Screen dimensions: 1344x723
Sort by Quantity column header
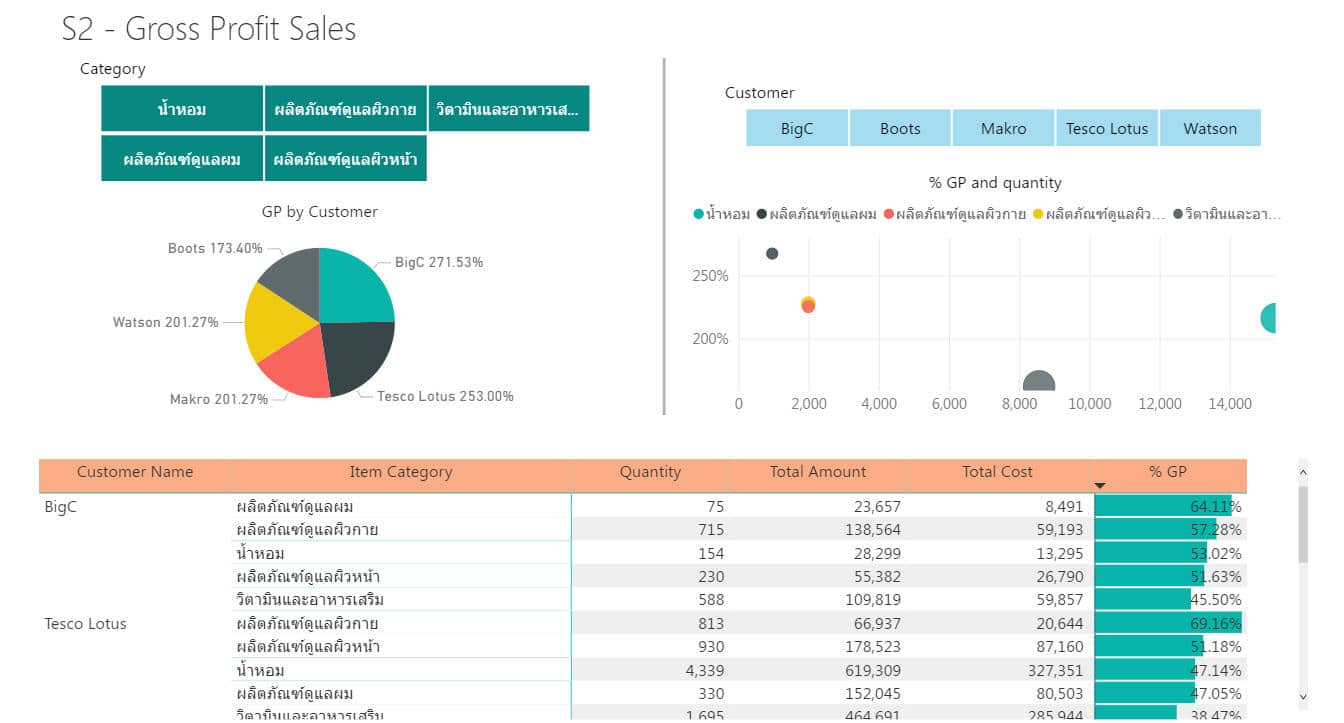(650, 472)
